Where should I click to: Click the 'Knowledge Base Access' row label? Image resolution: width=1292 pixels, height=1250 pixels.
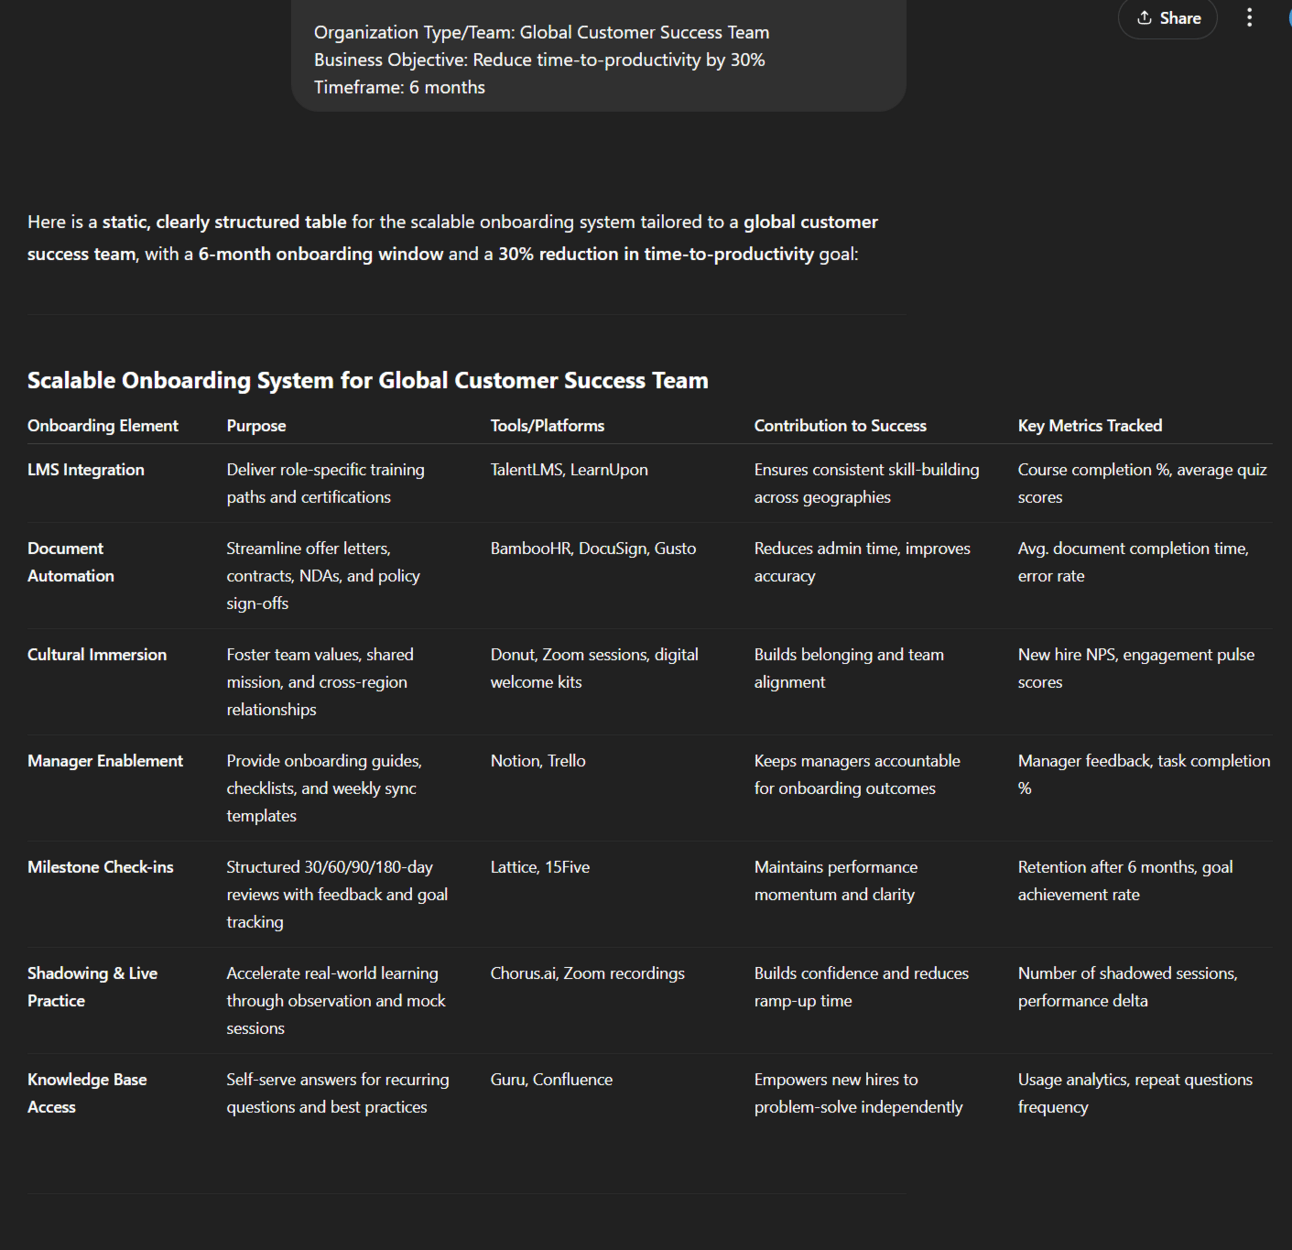coord(87,1093)
